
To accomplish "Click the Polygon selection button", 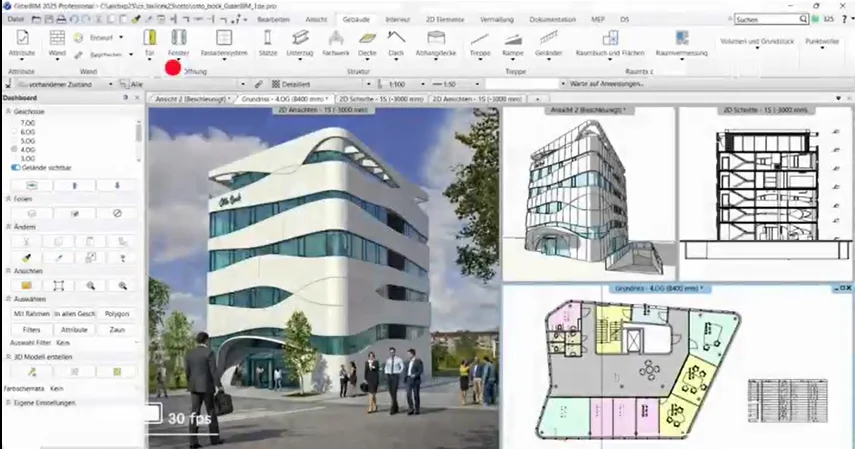I will [117, 314].
